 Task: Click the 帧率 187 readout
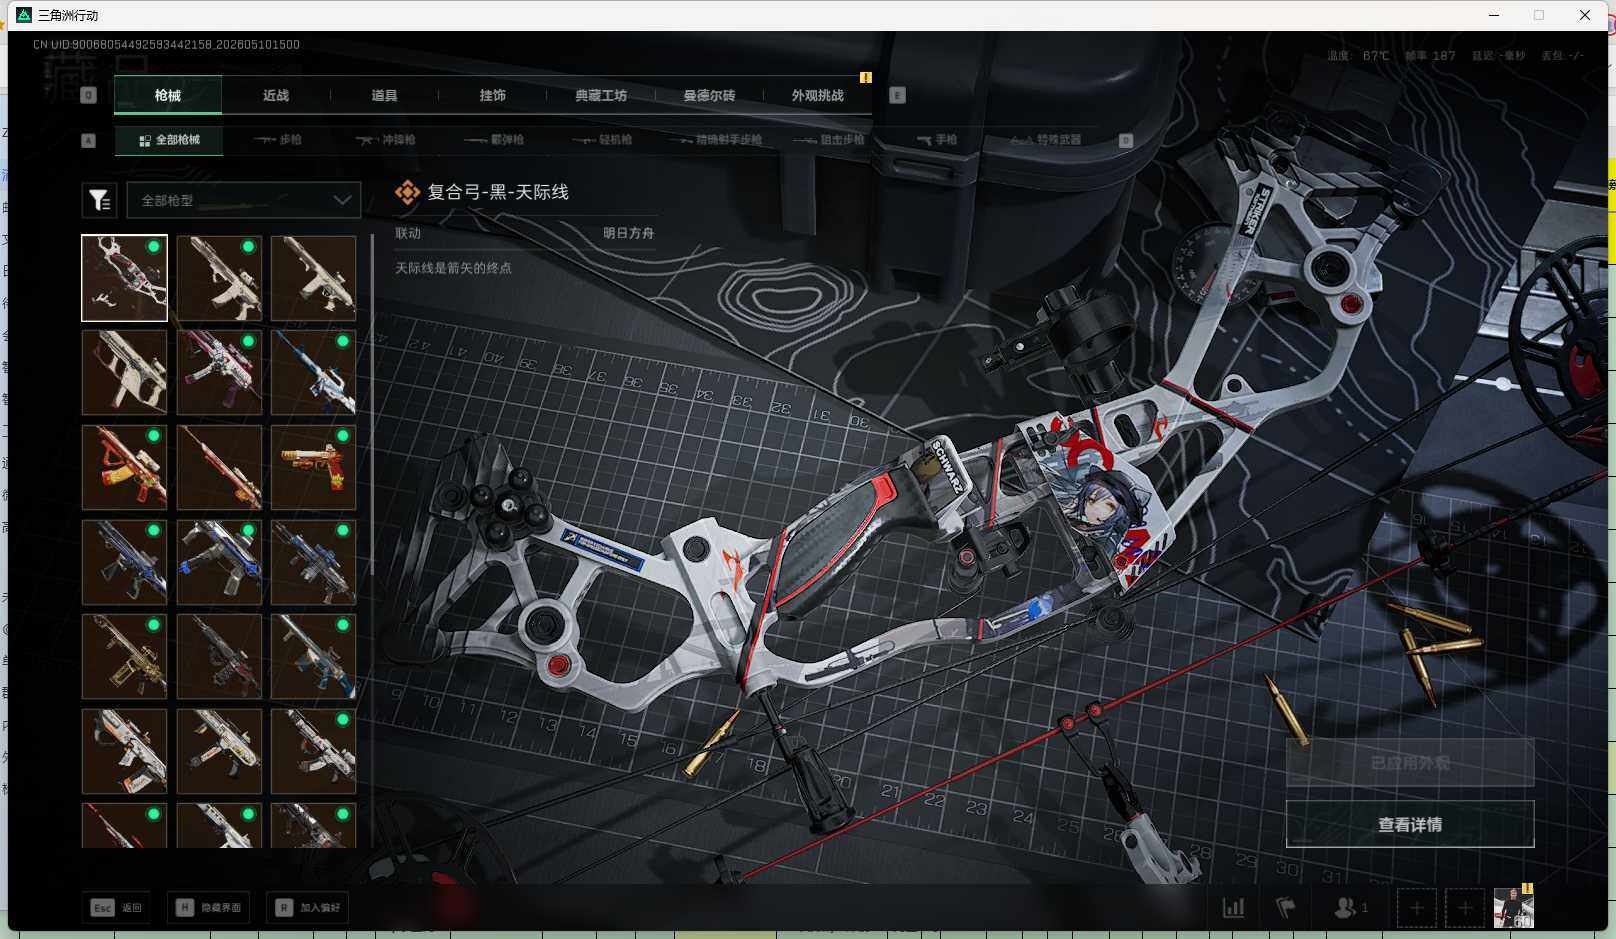click(x=1430, y=56)
